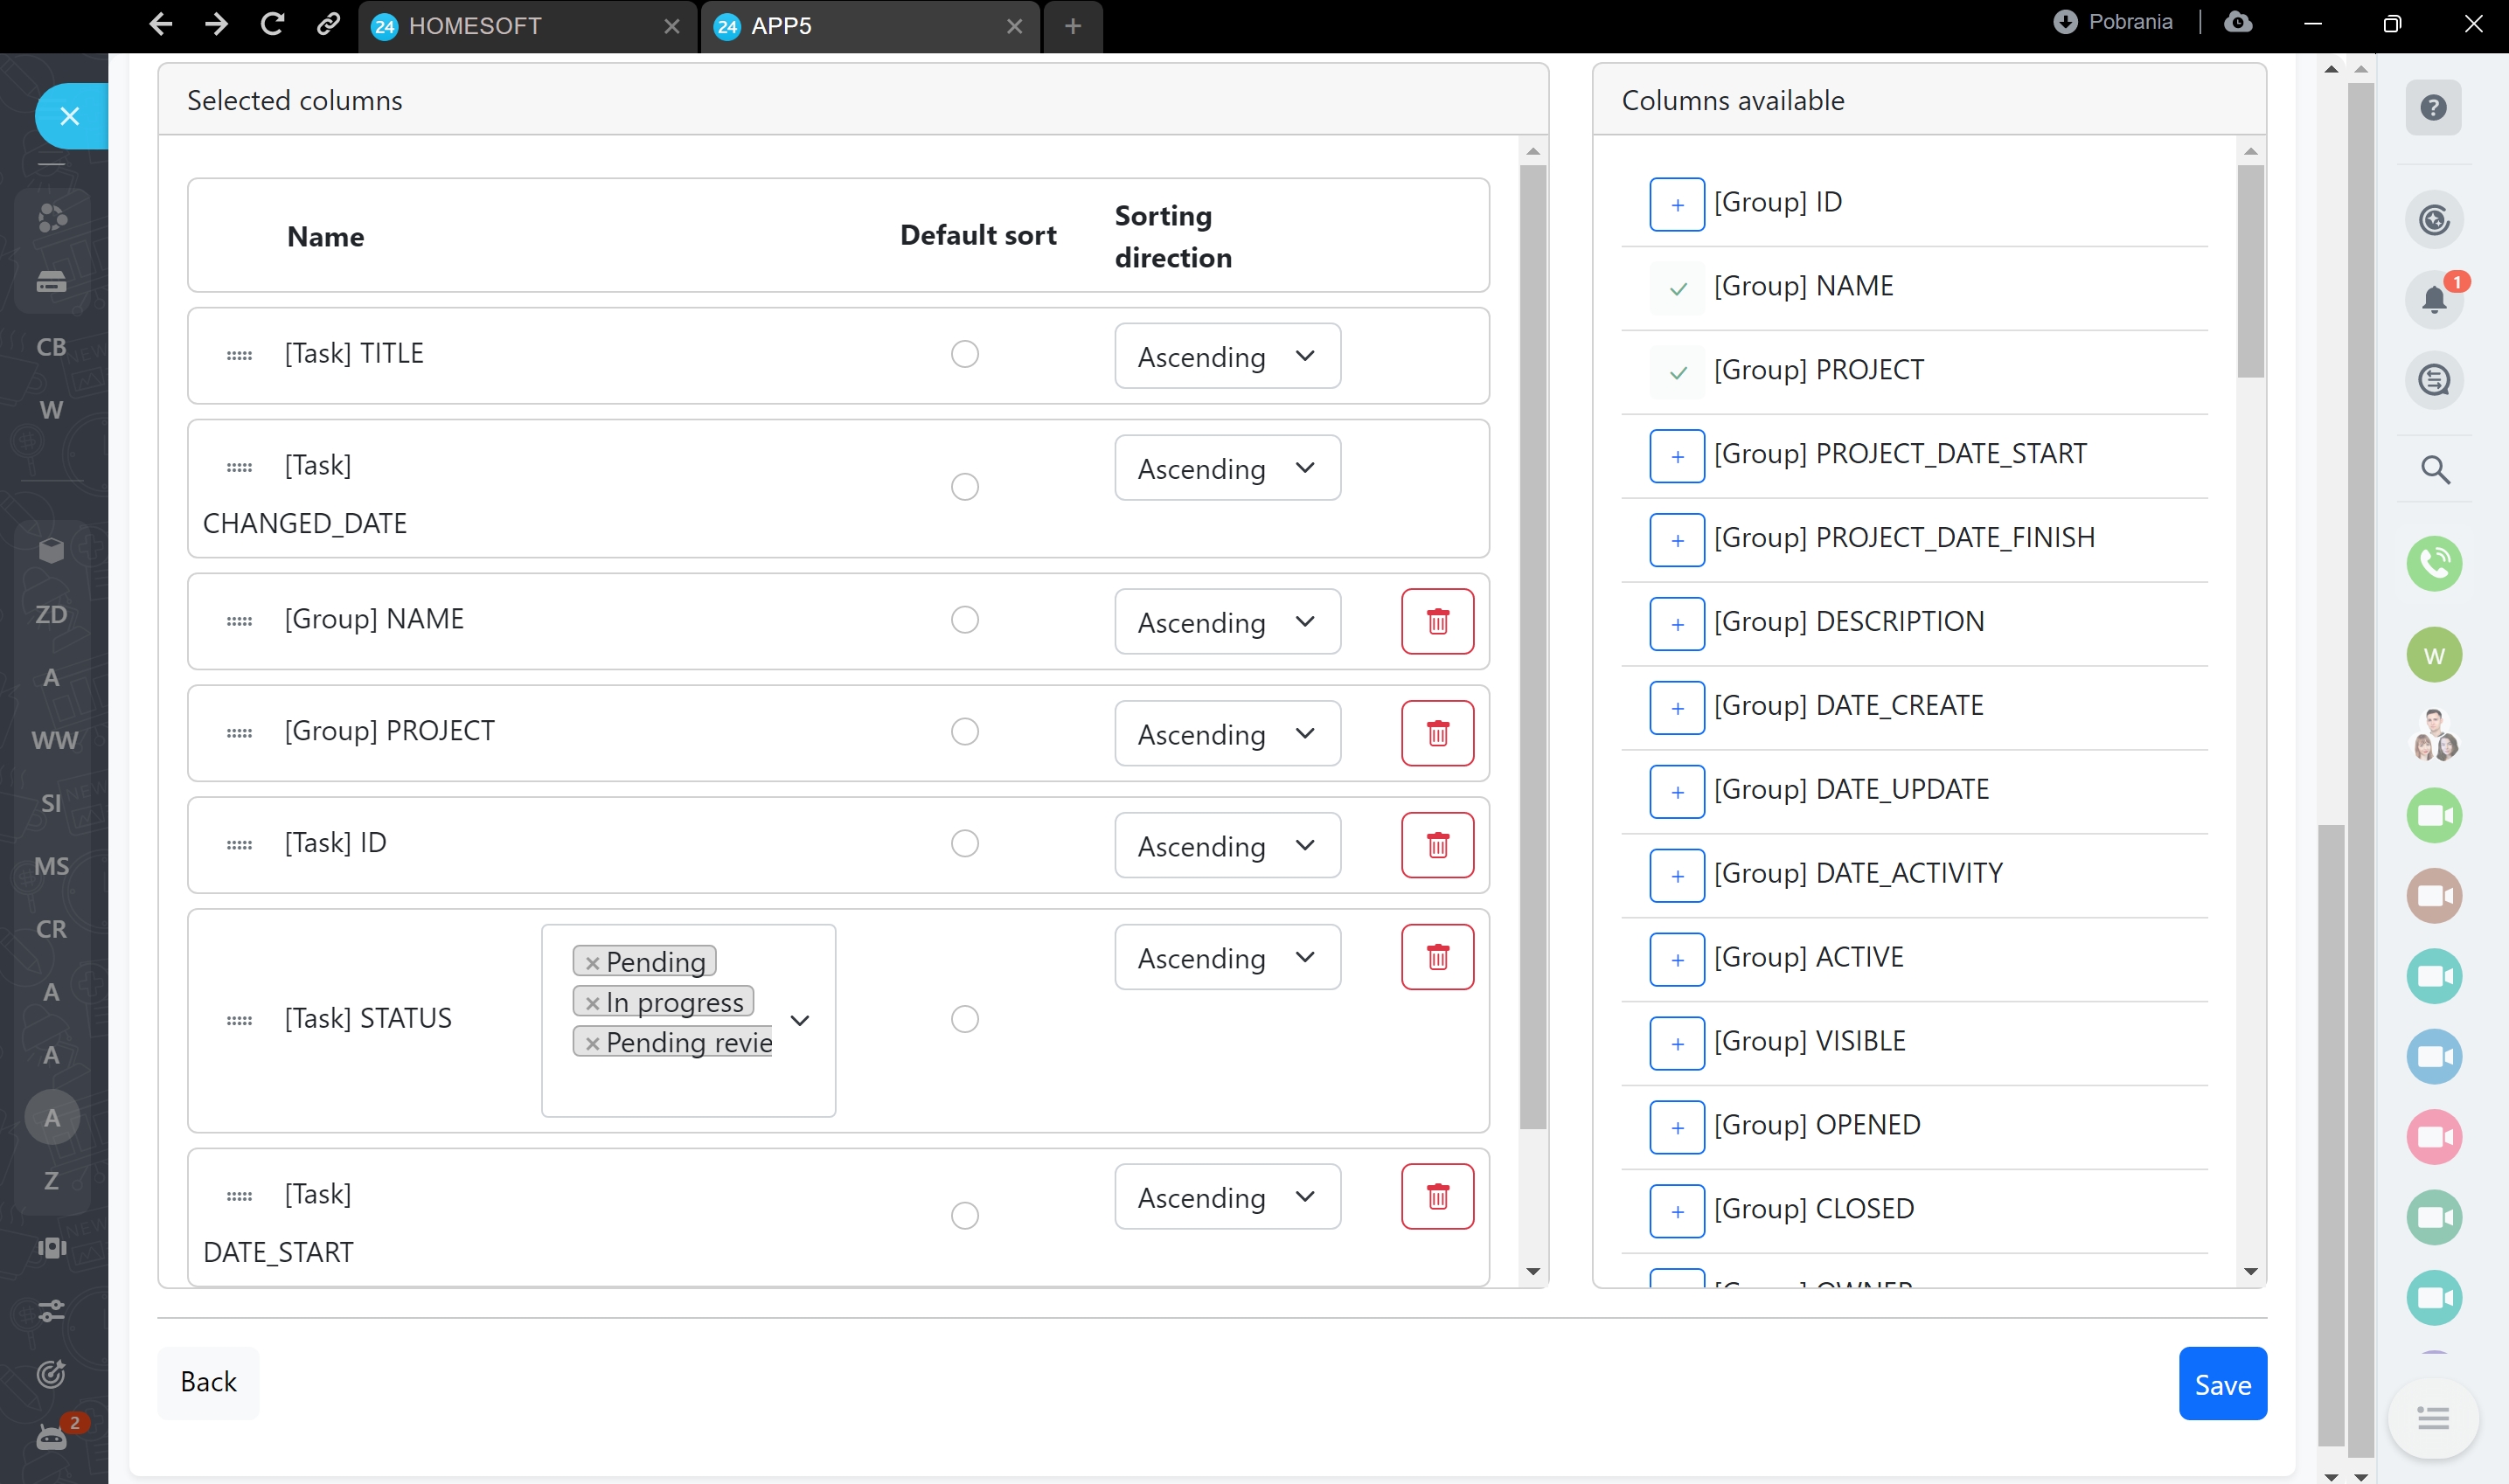Open a new tab with plus button
Screen dimensions: 2509x1484
tap(1072, 26)
